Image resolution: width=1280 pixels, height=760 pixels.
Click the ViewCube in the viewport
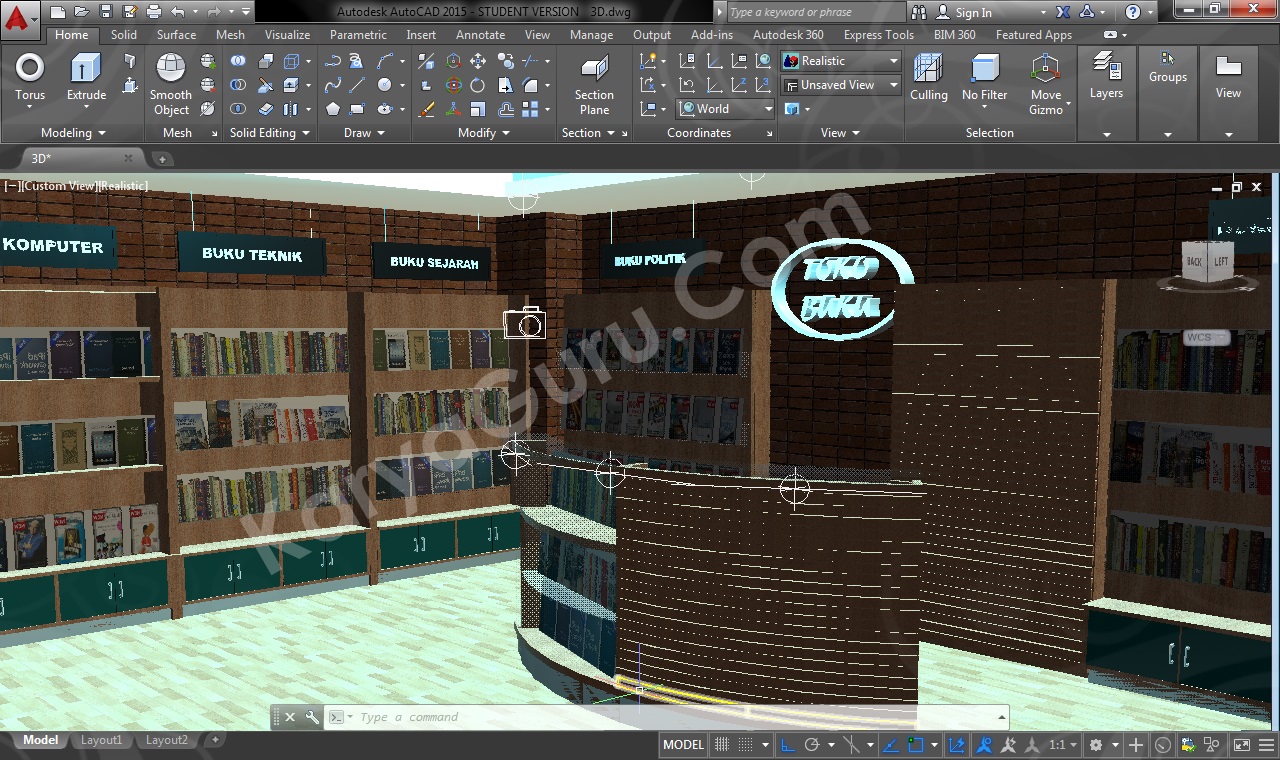click(1207, 262)
